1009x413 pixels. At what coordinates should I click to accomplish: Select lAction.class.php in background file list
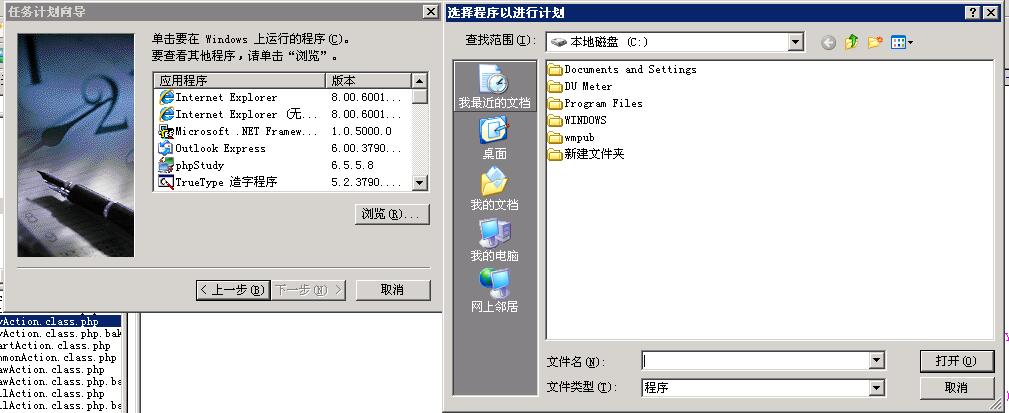(x=52, y=394)
